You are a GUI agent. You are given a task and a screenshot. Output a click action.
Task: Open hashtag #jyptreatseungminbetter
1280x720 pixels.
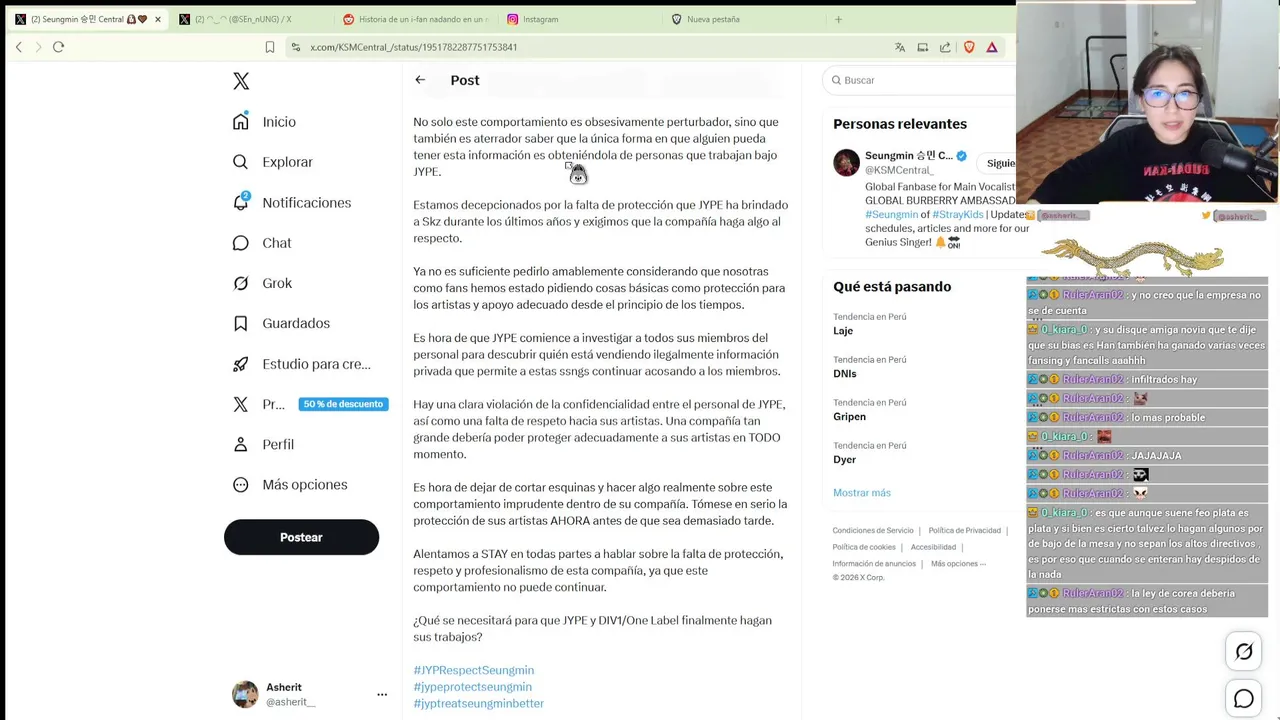point(479,703)
